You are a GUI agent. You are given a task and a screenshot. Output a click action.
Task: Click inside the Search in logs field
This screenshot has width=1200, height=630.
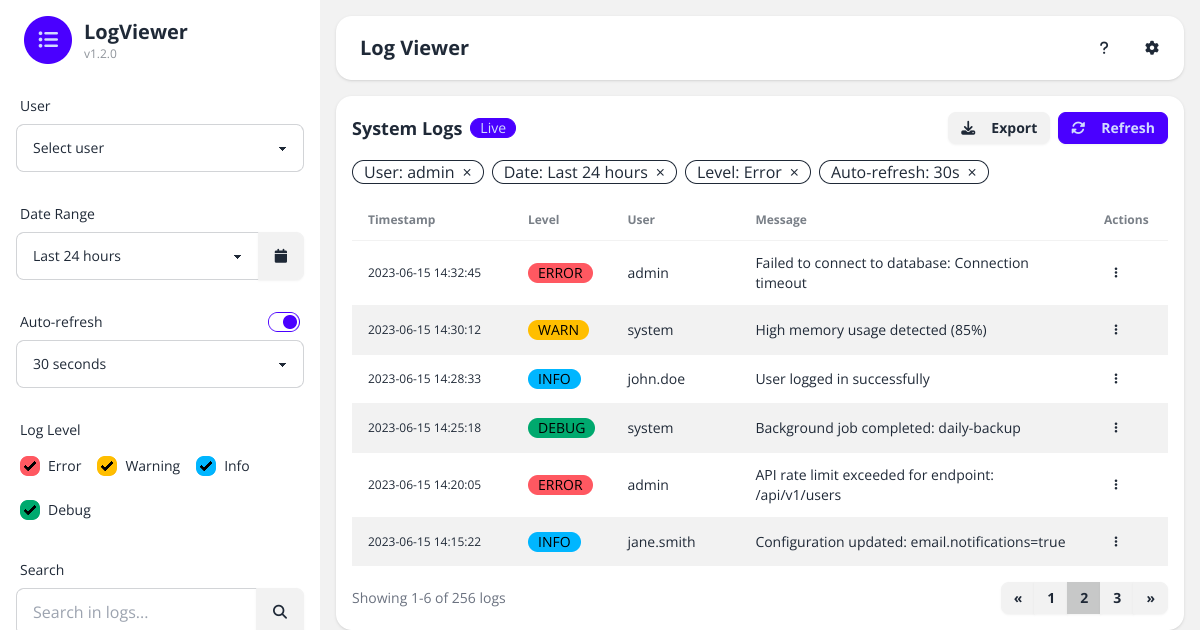(x=136, y=609)
